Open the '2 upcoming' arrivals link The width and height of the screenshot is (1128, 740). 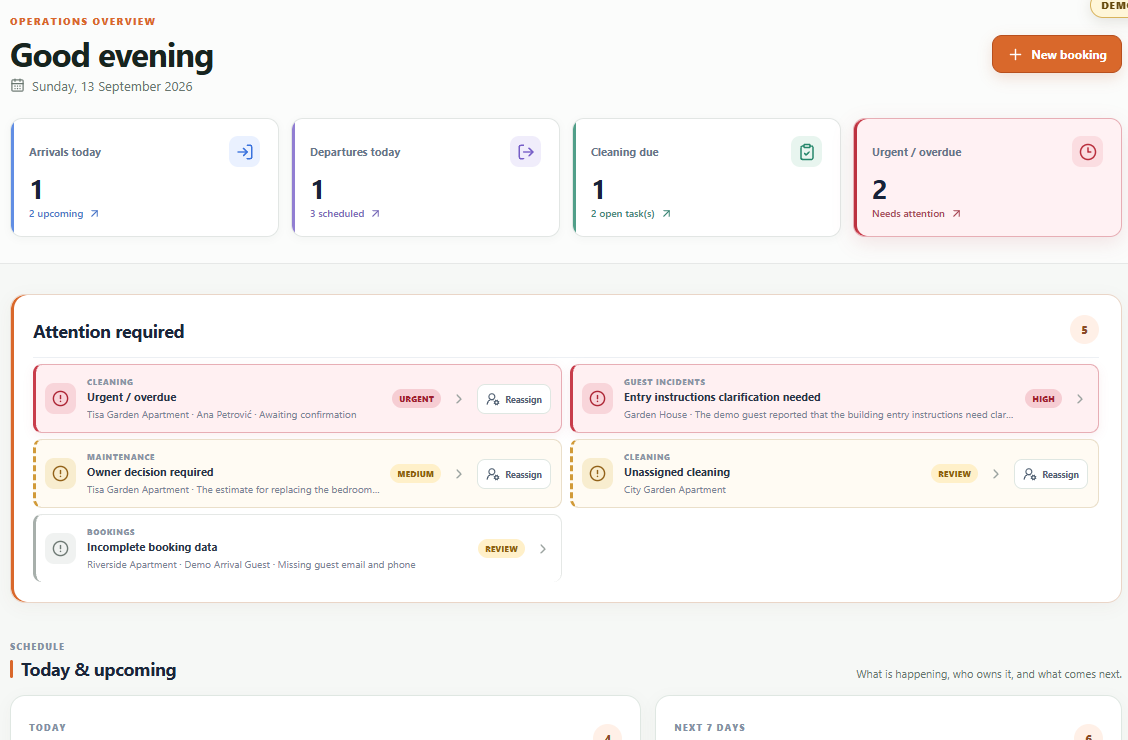tap(64, 214)
